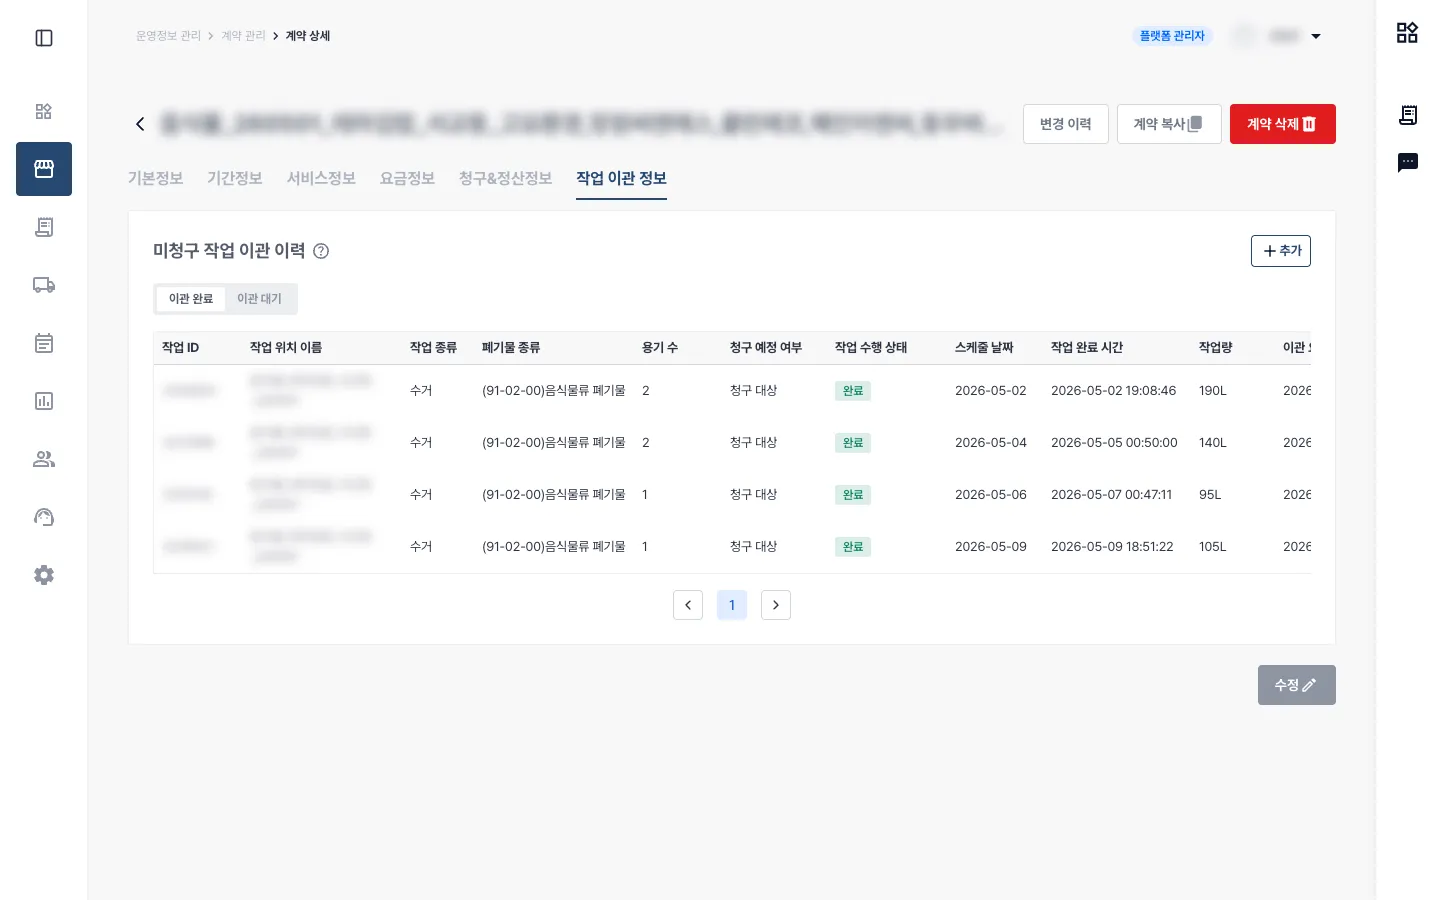Click the 수정 edit button
The width and height of the screenshot is (1440, 900).
pyautogui.click(x=1297, y=685)
